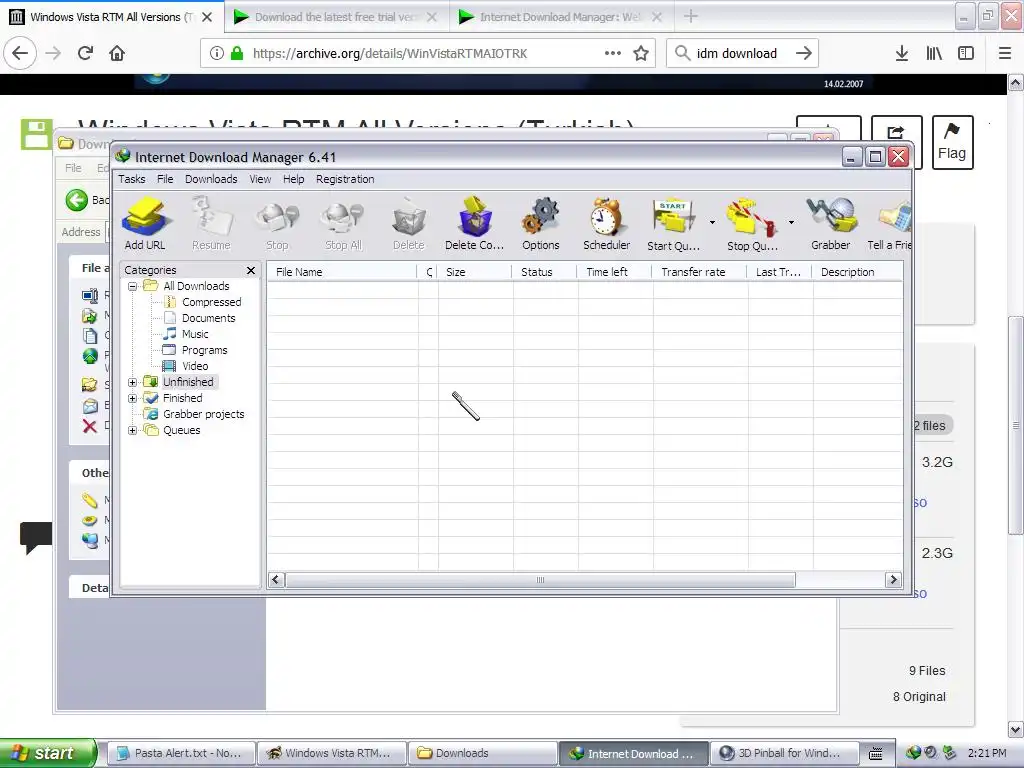
Task: Click the Stop toolbar icon
Action: [x=277, y=224]
